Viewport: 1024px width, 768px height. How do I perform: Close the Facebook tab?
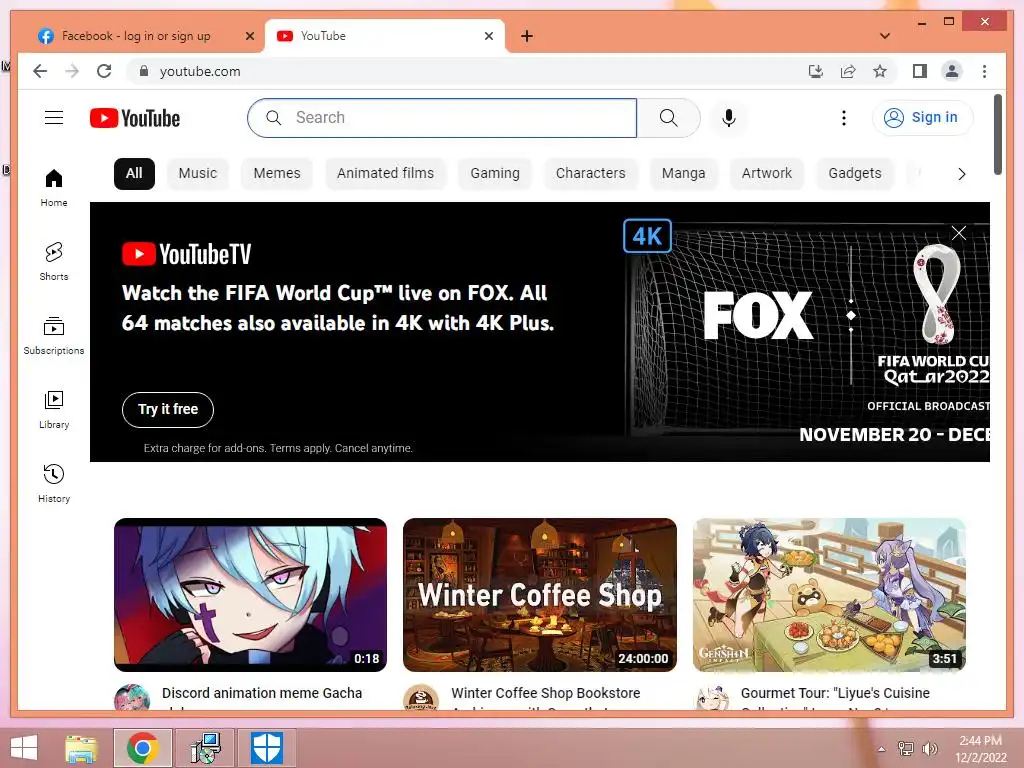(249, 36)
